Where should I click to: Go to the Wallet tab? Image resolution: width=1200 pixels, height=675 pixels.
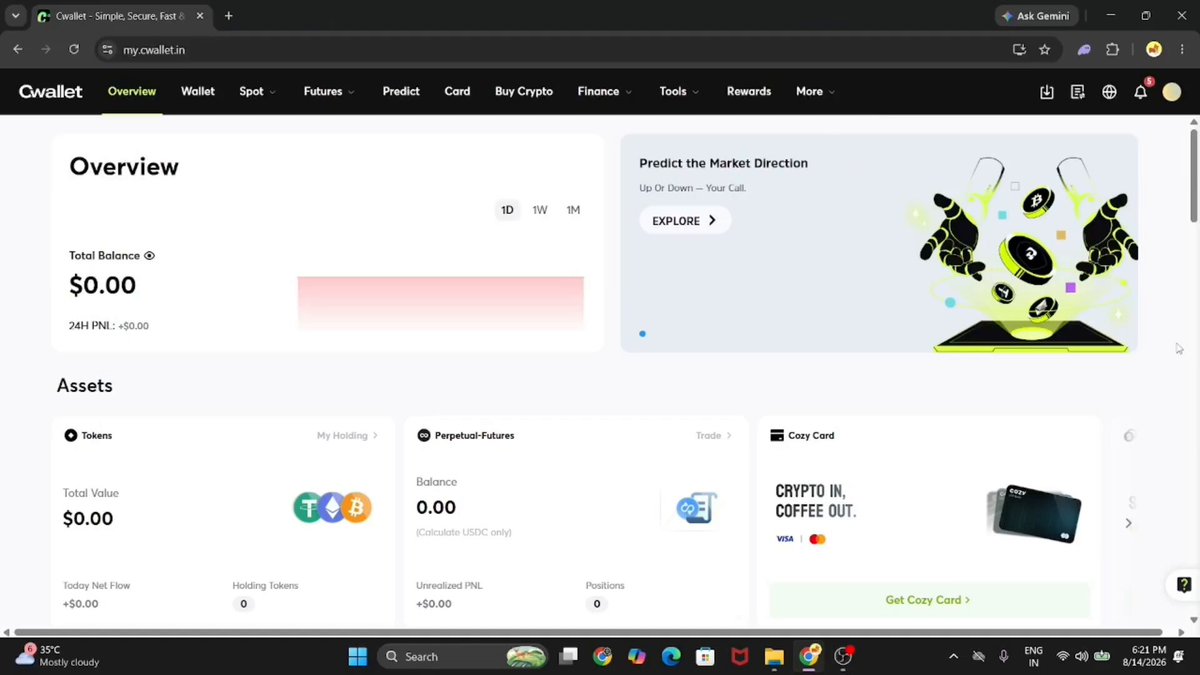(x=198, y=92)
